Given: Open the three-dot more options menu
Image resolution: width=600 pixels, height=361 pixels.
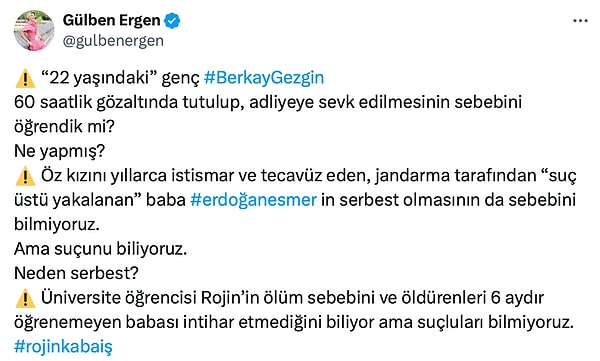Looking at the screenshot, I should pos(580,21).
